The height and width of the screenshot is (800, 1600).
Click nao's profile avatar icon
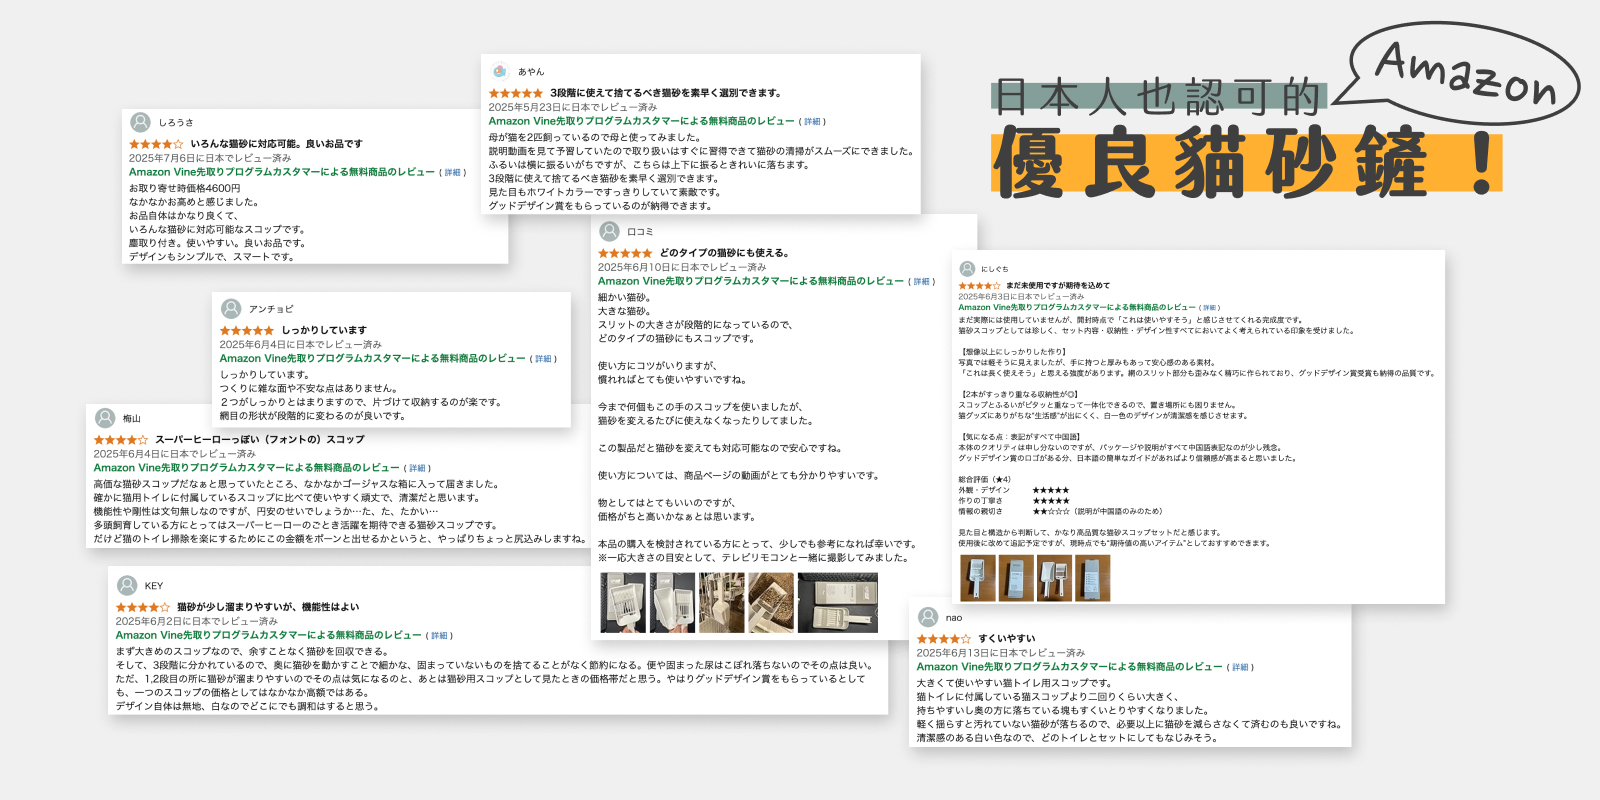click(928, 617)
